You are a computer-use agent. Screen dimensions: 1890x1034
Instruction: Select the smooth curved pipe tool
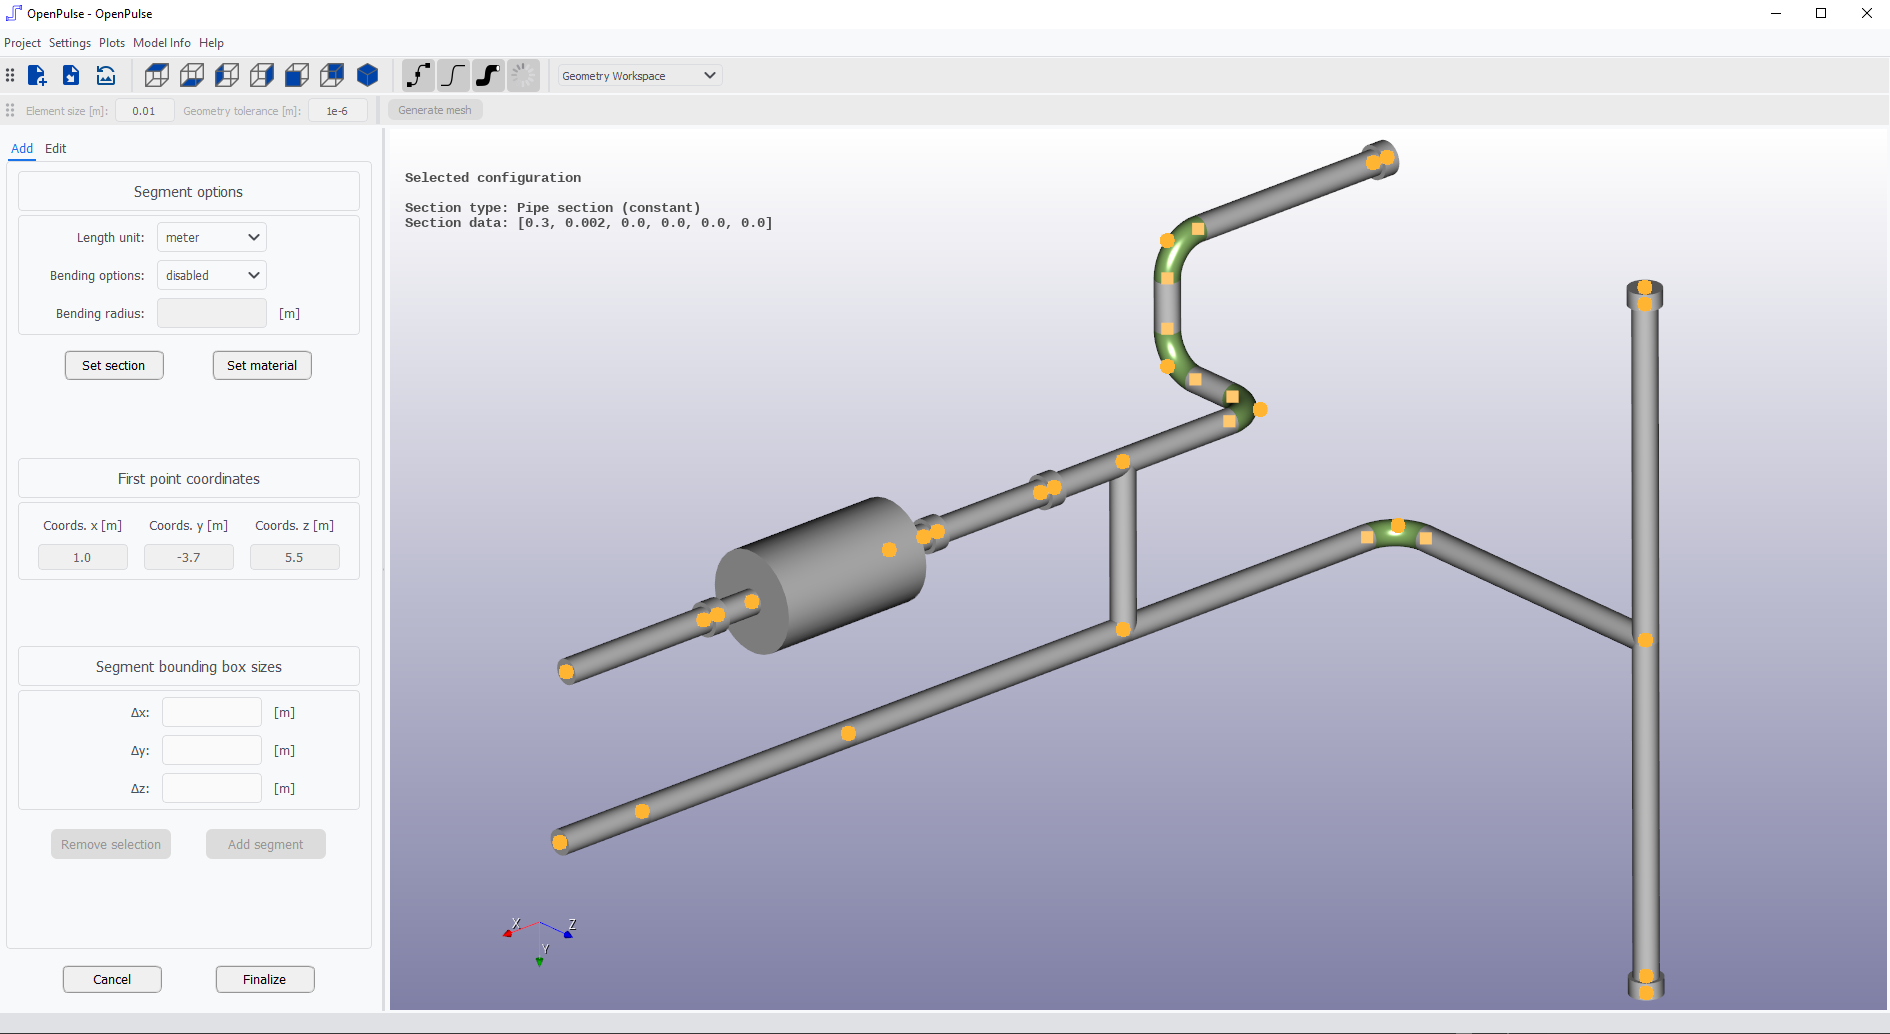pyautogui.click(x=453, y=75)
